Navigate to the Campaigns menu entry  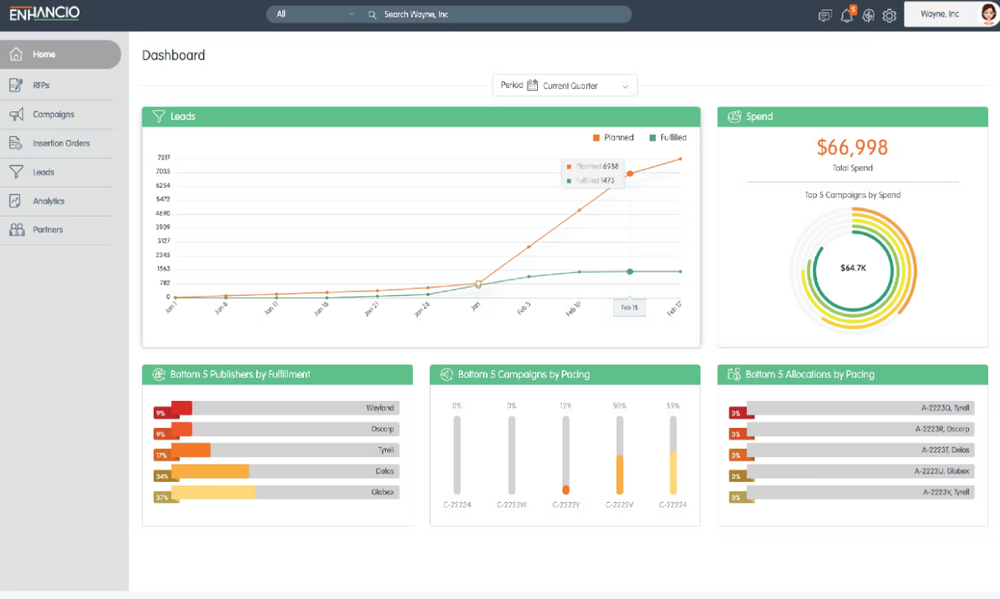tap(50, 114)
